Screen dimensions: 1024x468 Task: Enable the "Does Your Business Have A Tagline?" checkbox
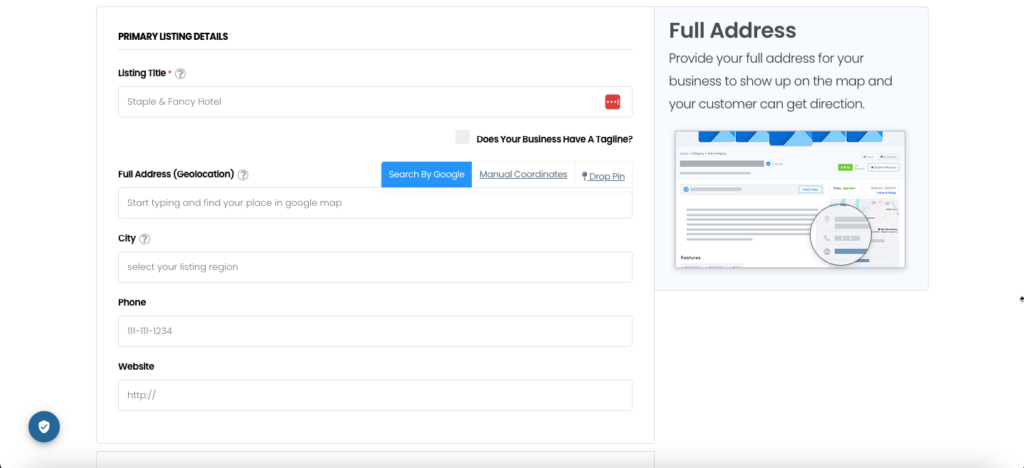[x=462, y=138]
